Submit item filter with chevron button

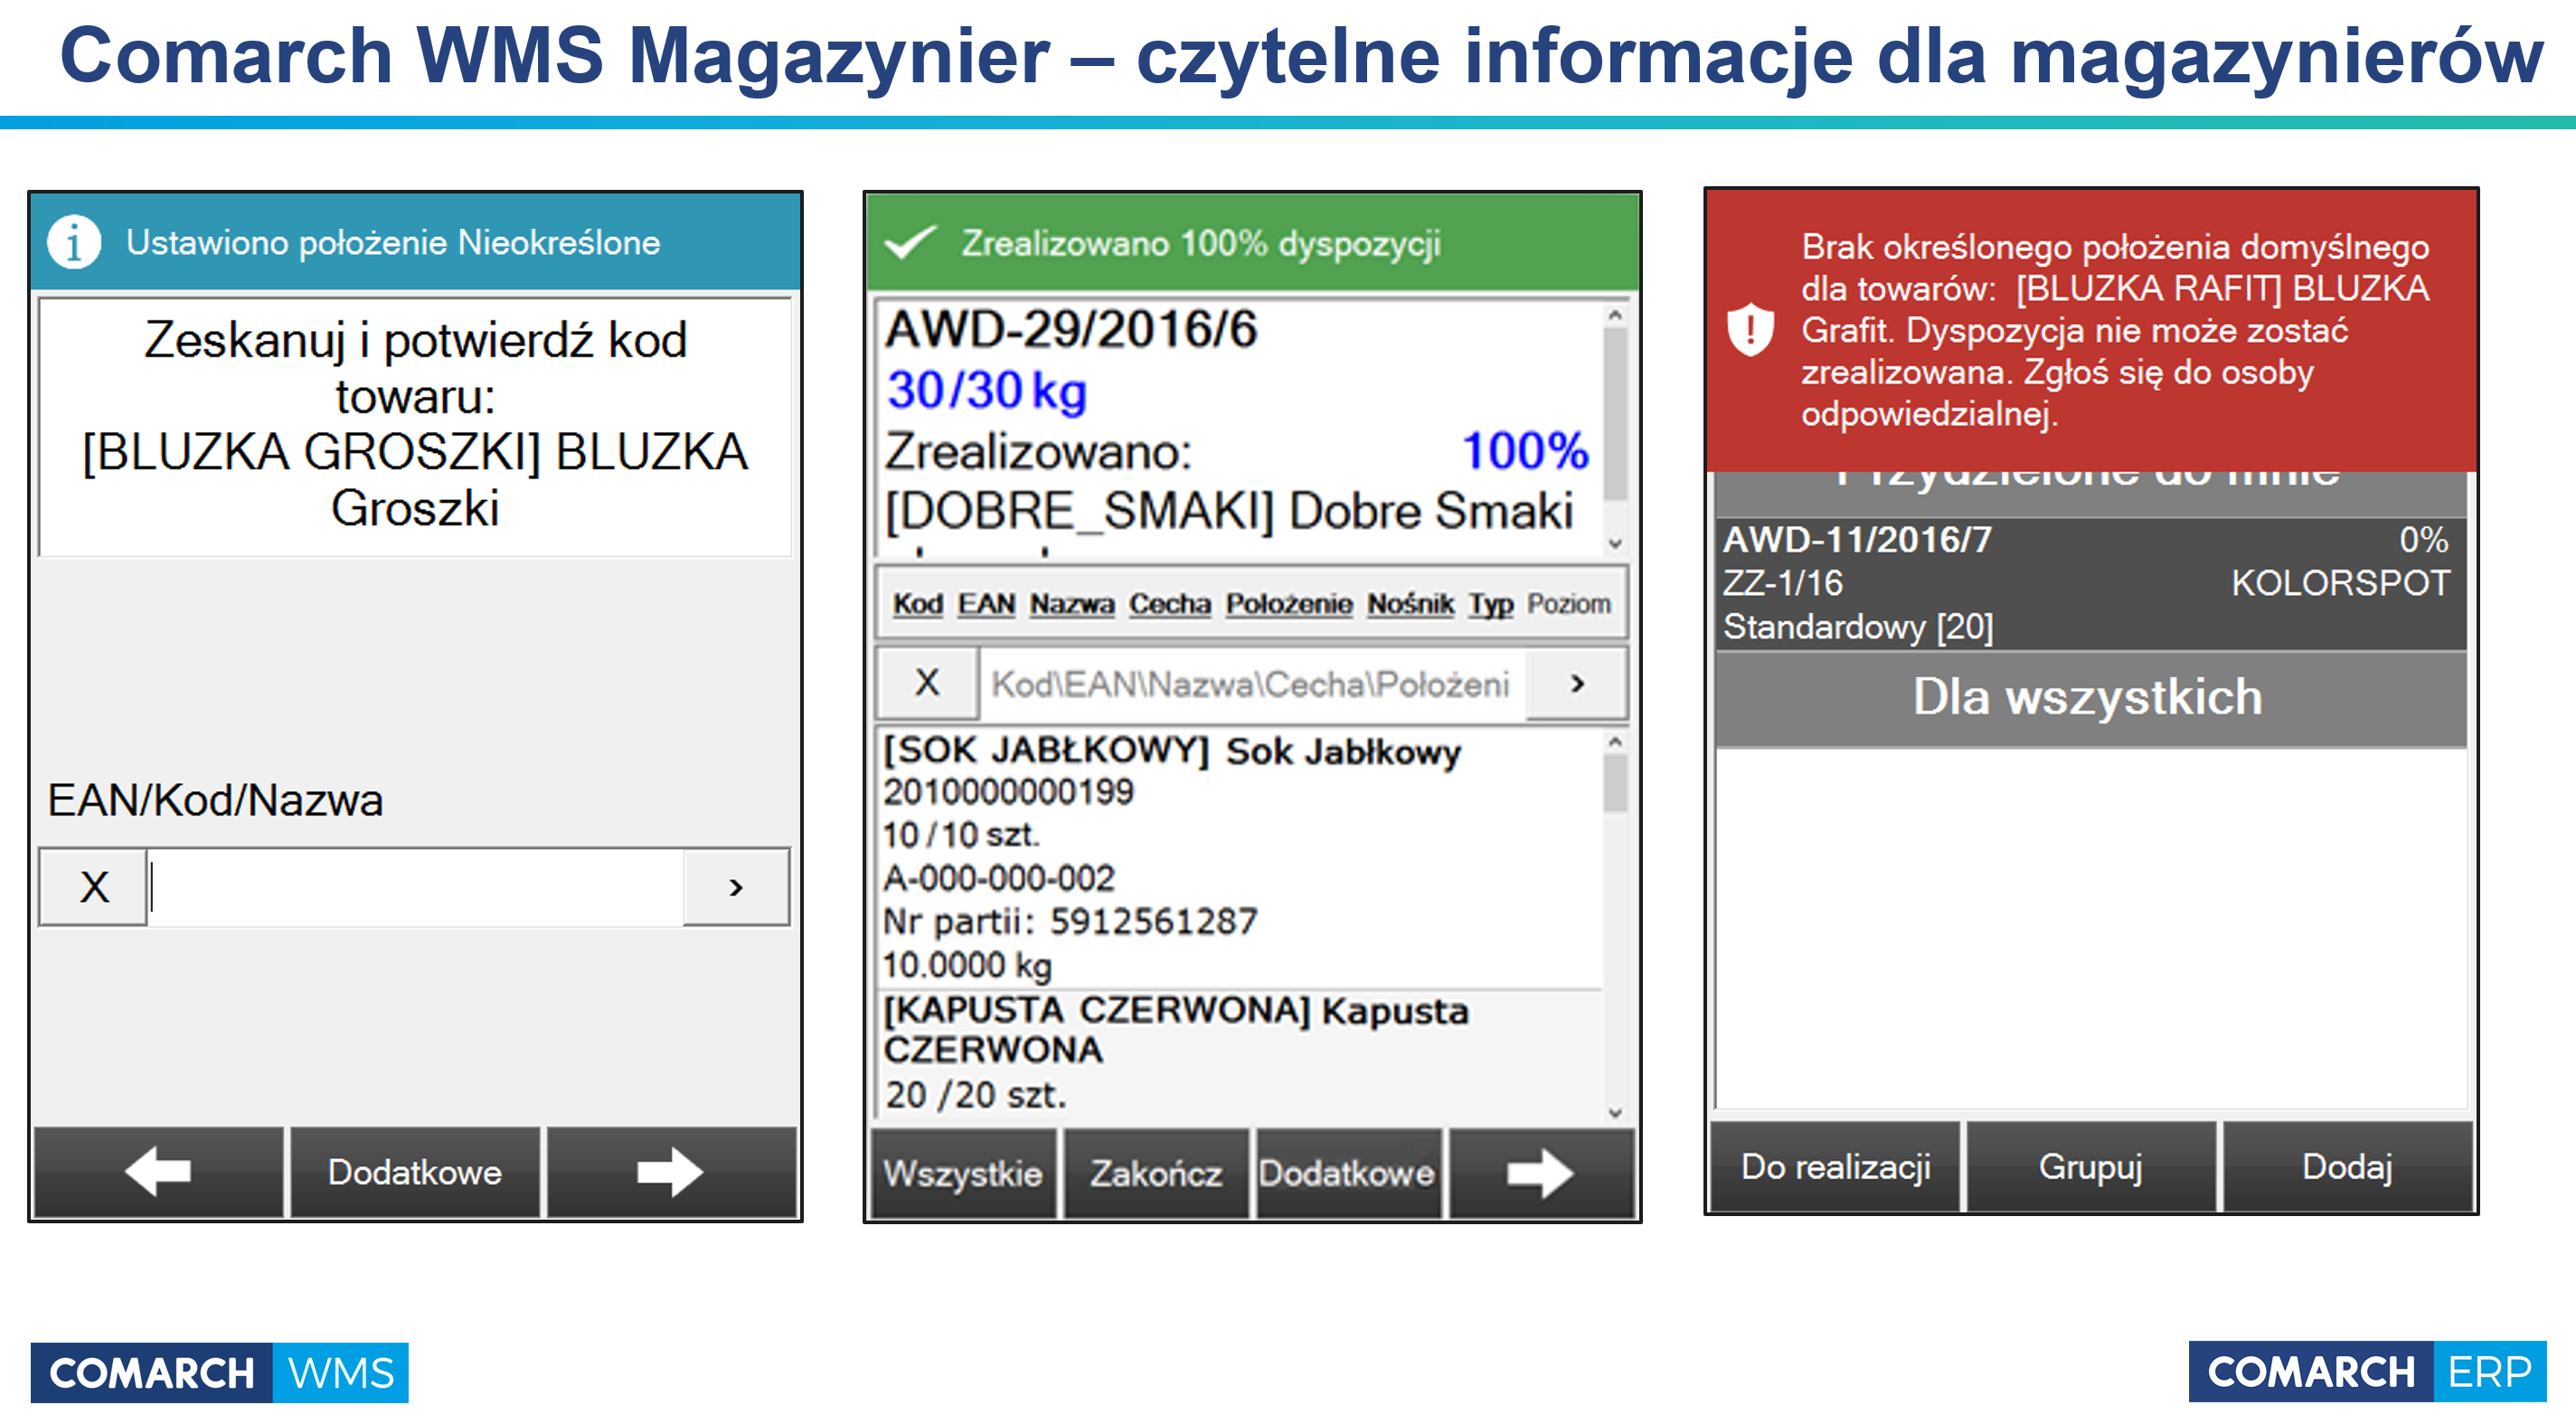1577,683
